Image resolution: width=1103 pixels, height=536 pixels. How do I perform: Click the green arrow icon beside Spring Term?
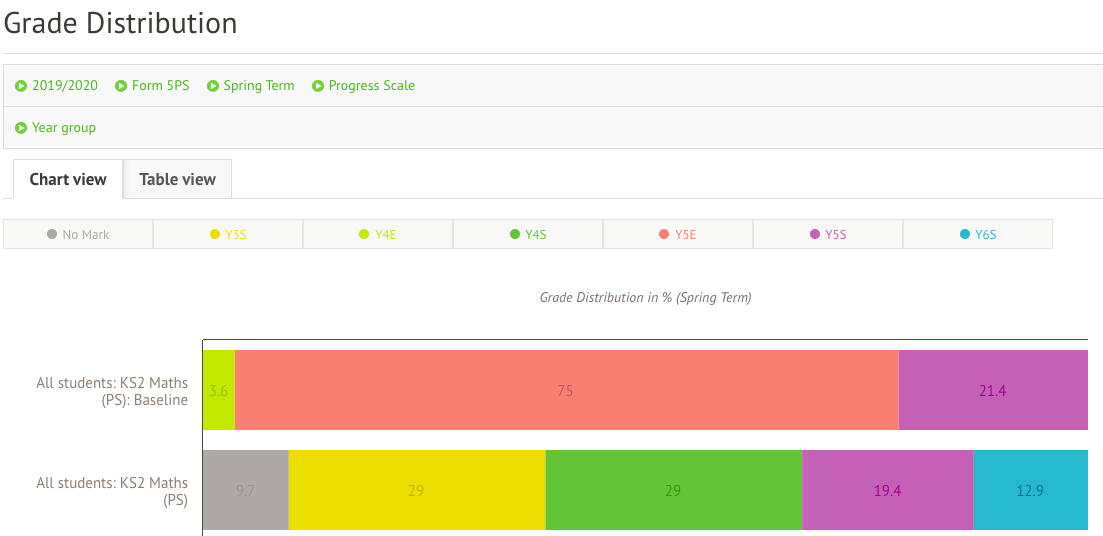click(213, 86)
